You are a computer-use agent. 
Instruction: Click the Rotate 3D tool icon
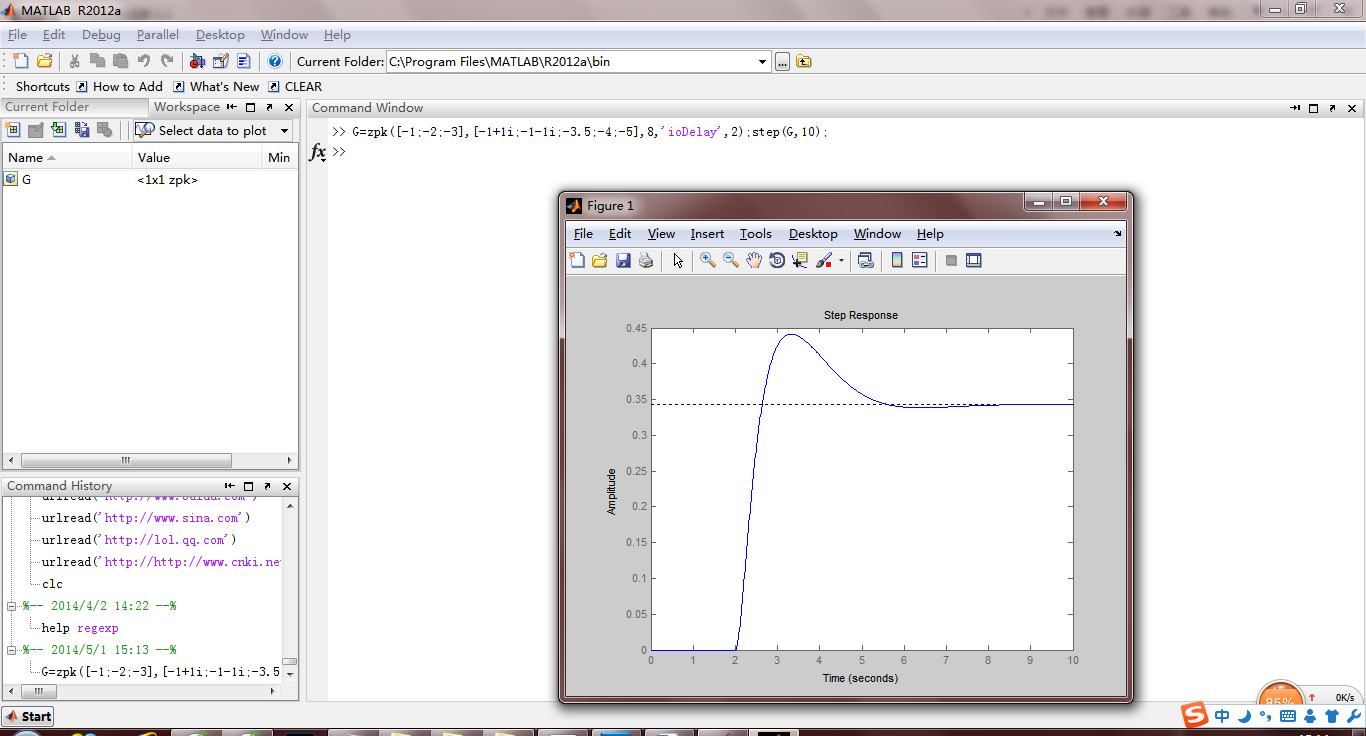[x=777, y=261]
